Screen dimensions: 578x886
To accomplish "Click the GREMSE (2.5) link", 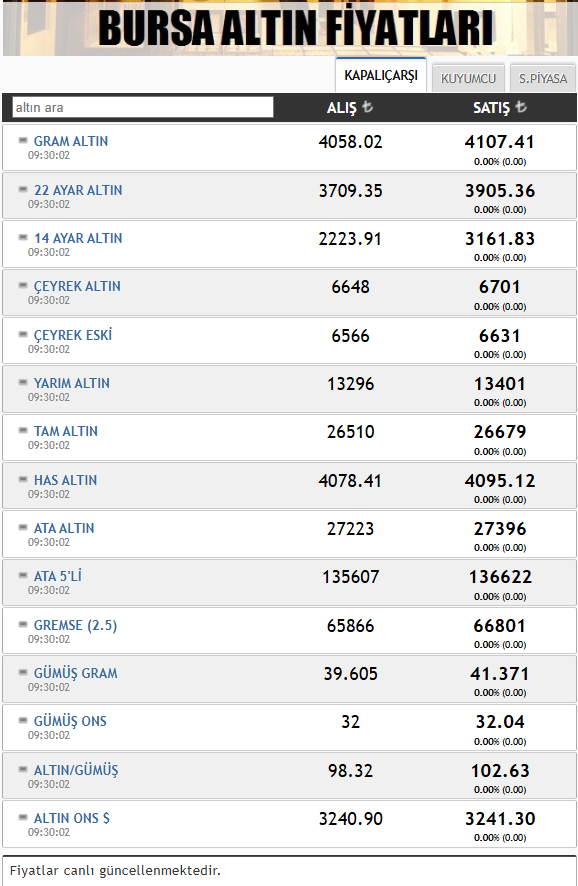I will coord(75,626).
